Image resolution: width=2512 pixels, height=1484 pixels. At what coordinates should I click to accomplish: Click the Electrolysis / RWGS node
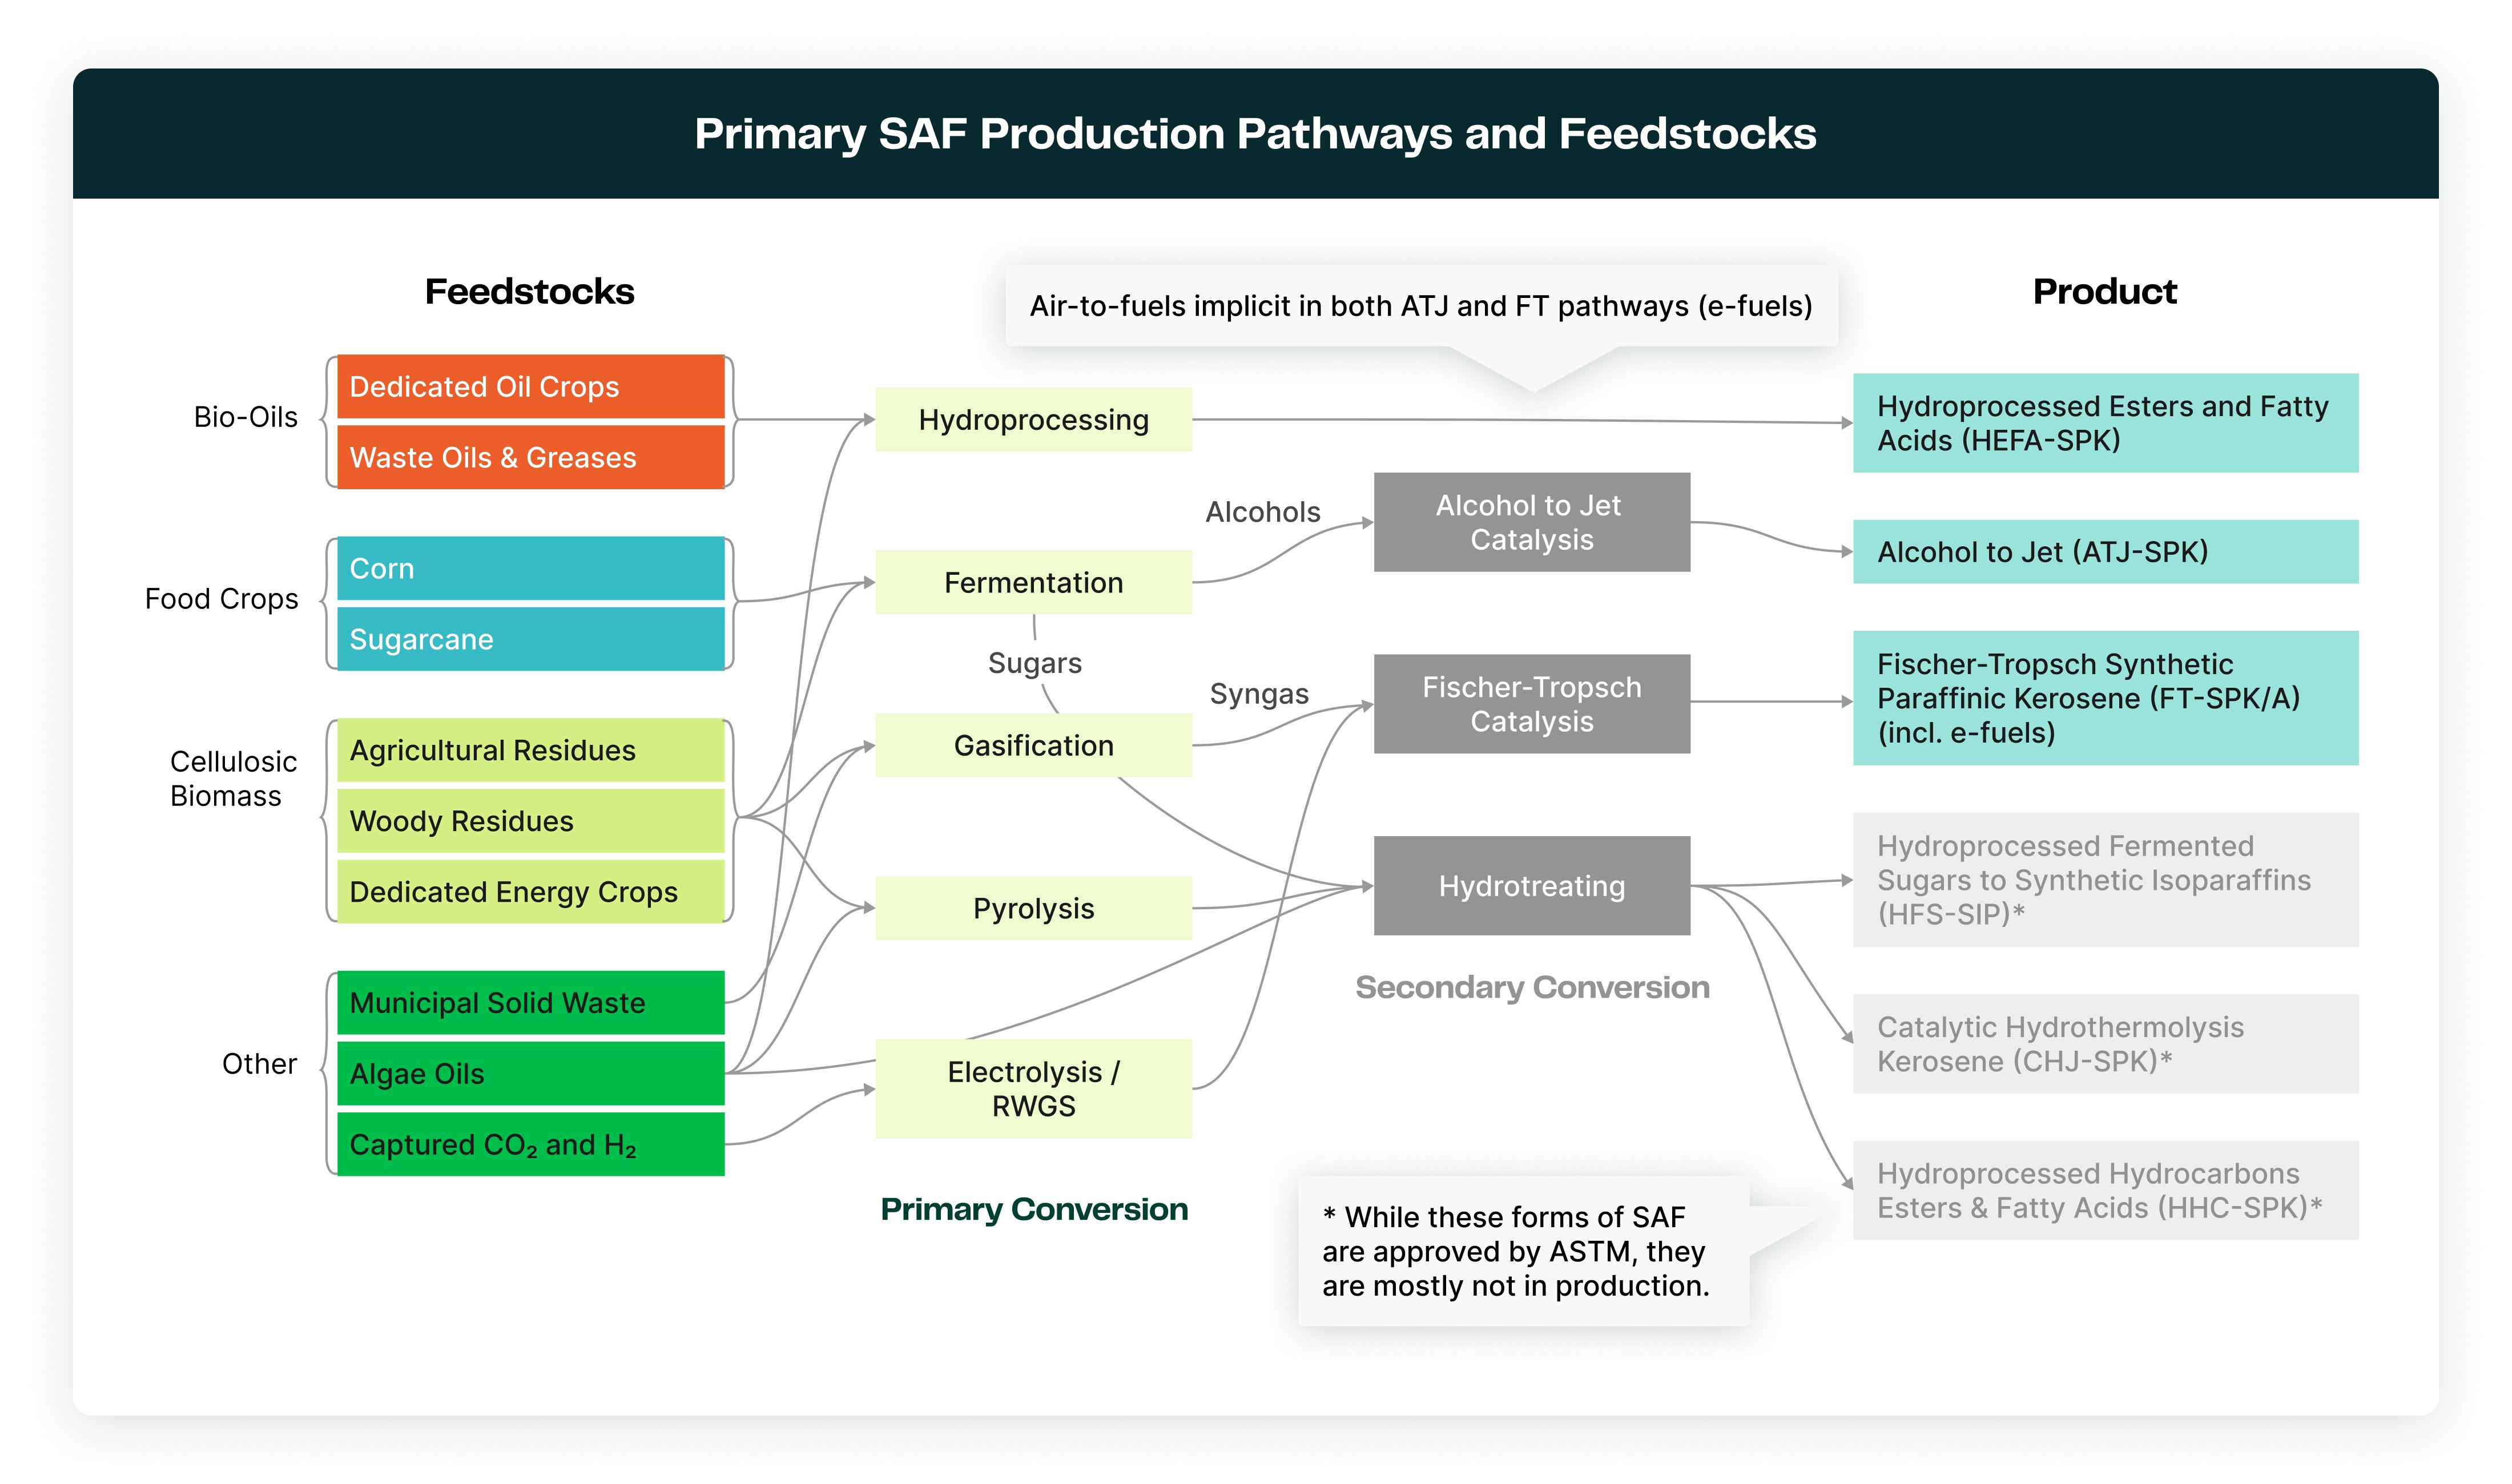1033,1088
